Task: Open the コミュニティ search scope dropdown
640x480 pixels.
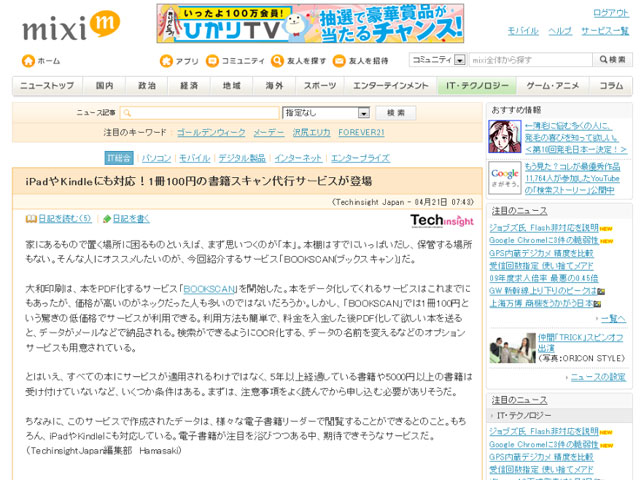Action: (438, 60)
